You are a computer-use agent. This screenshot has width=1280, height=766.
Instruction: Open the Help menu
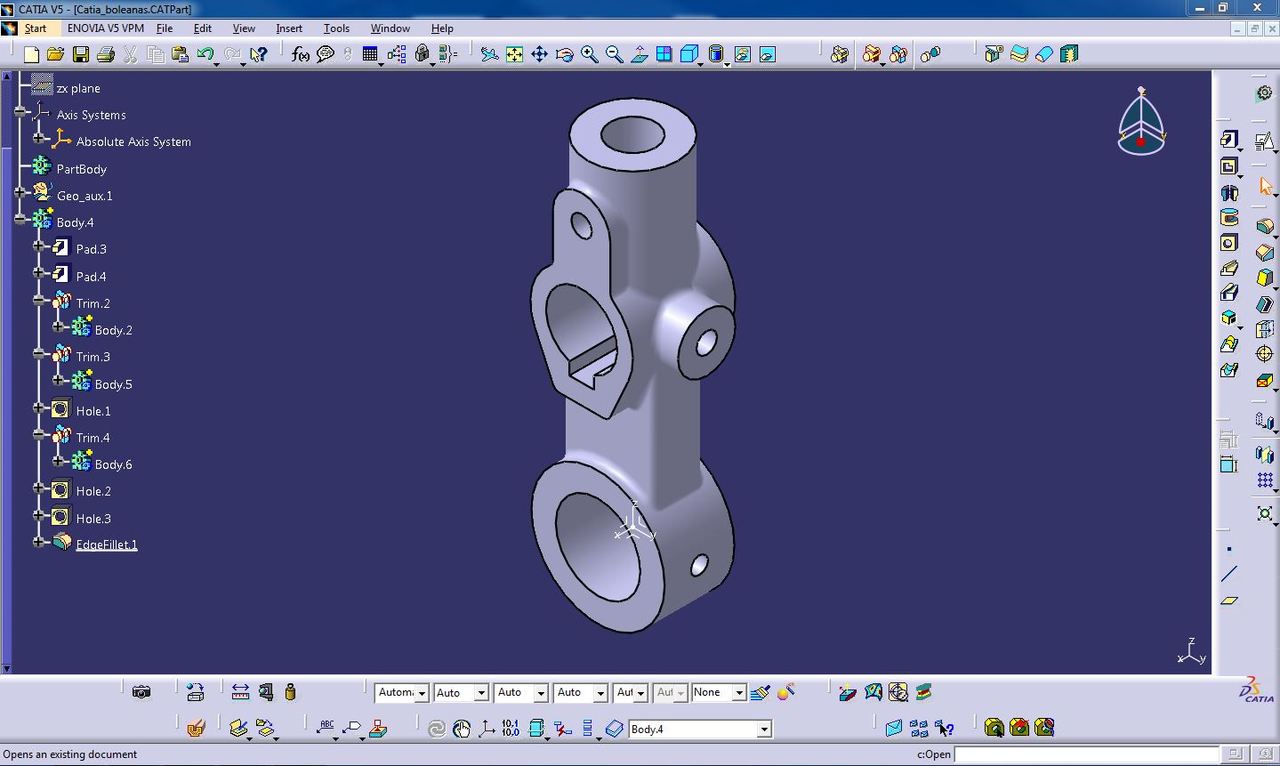[x=442, y=28]
